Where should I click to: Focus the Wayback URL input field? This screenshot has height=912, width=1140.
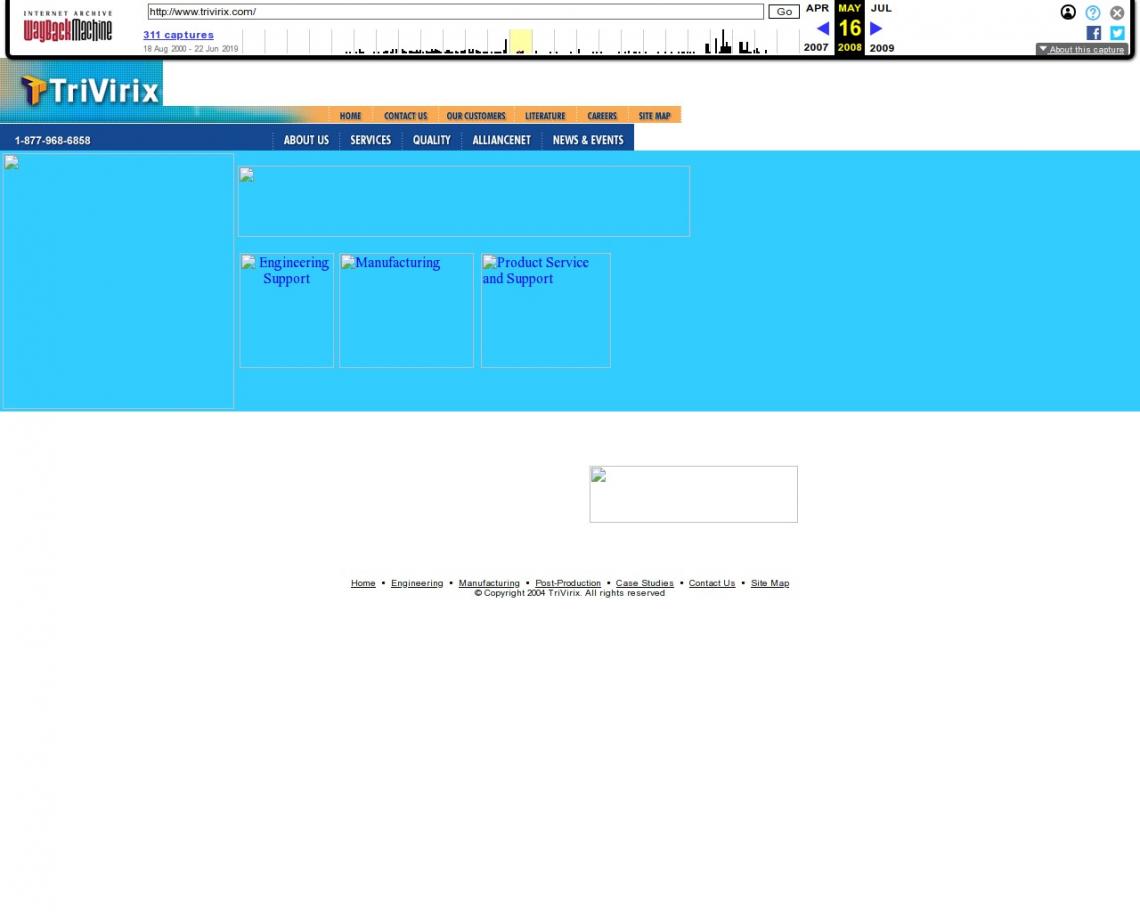pos(455,12)
